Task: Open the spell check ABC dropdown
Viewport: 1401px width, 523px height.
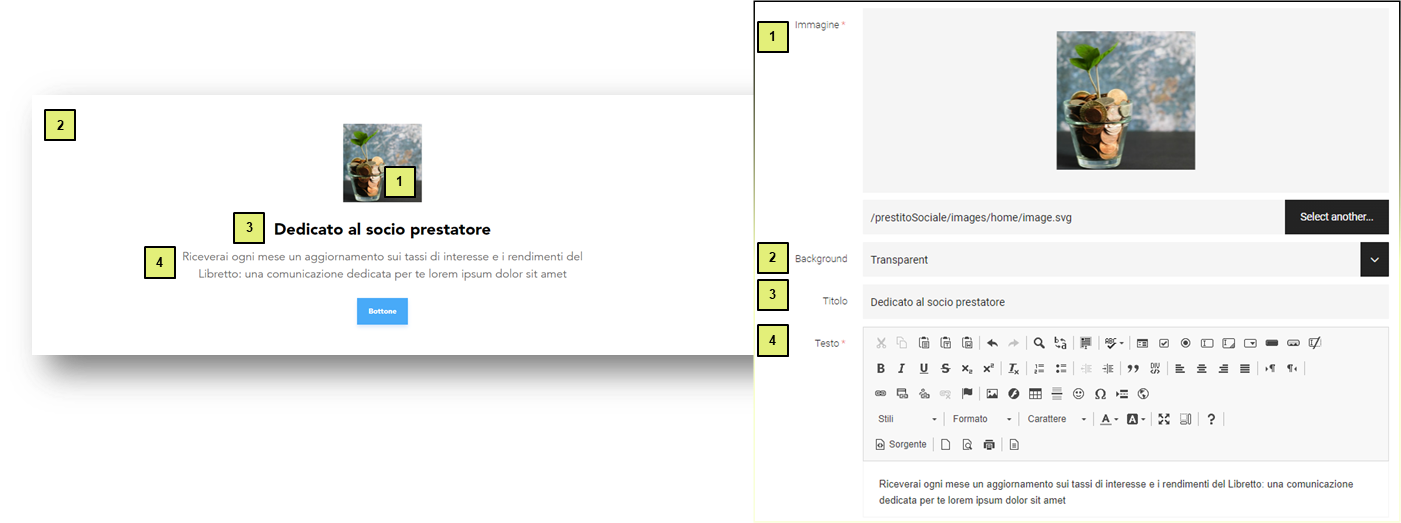Action: click(1115, 343)
